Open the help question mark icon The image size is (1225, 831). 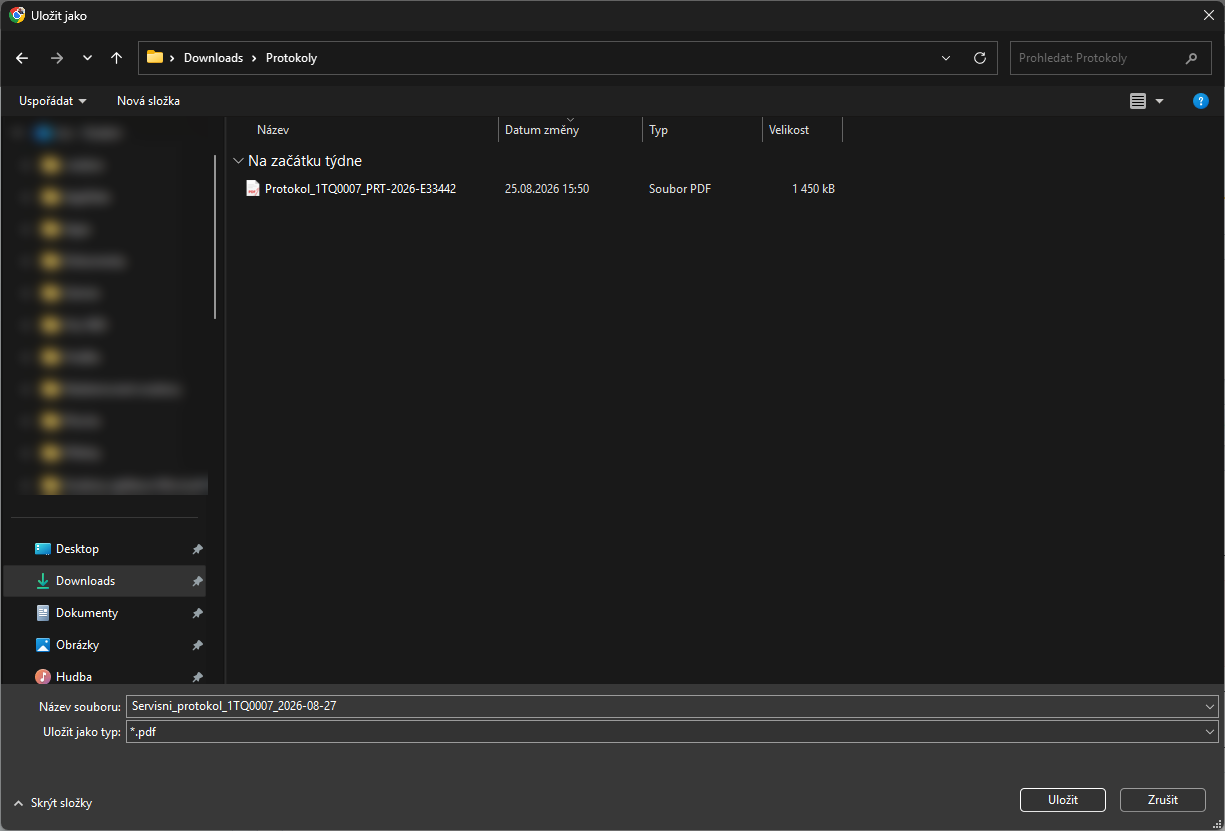(1201, 101)
